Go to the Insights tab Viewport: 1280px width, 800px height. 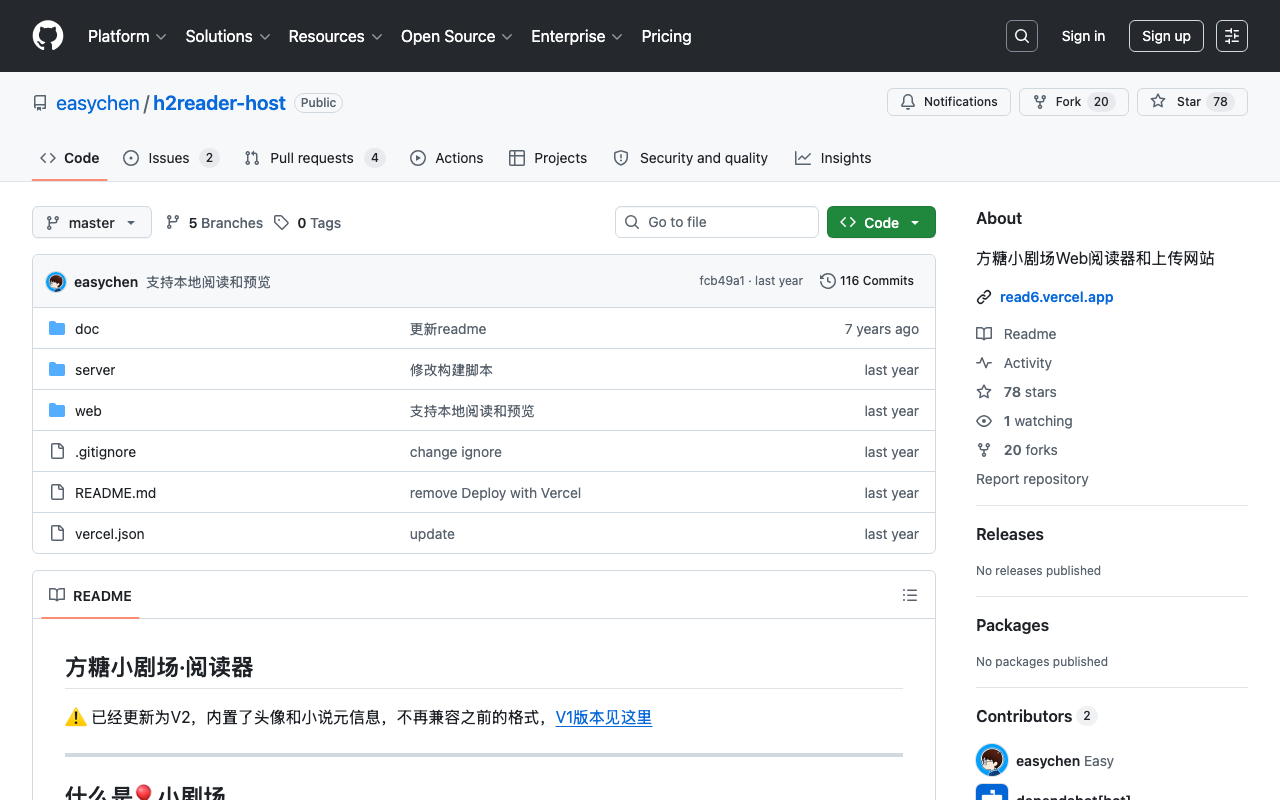pyautogui.click(x=833, y=158)
